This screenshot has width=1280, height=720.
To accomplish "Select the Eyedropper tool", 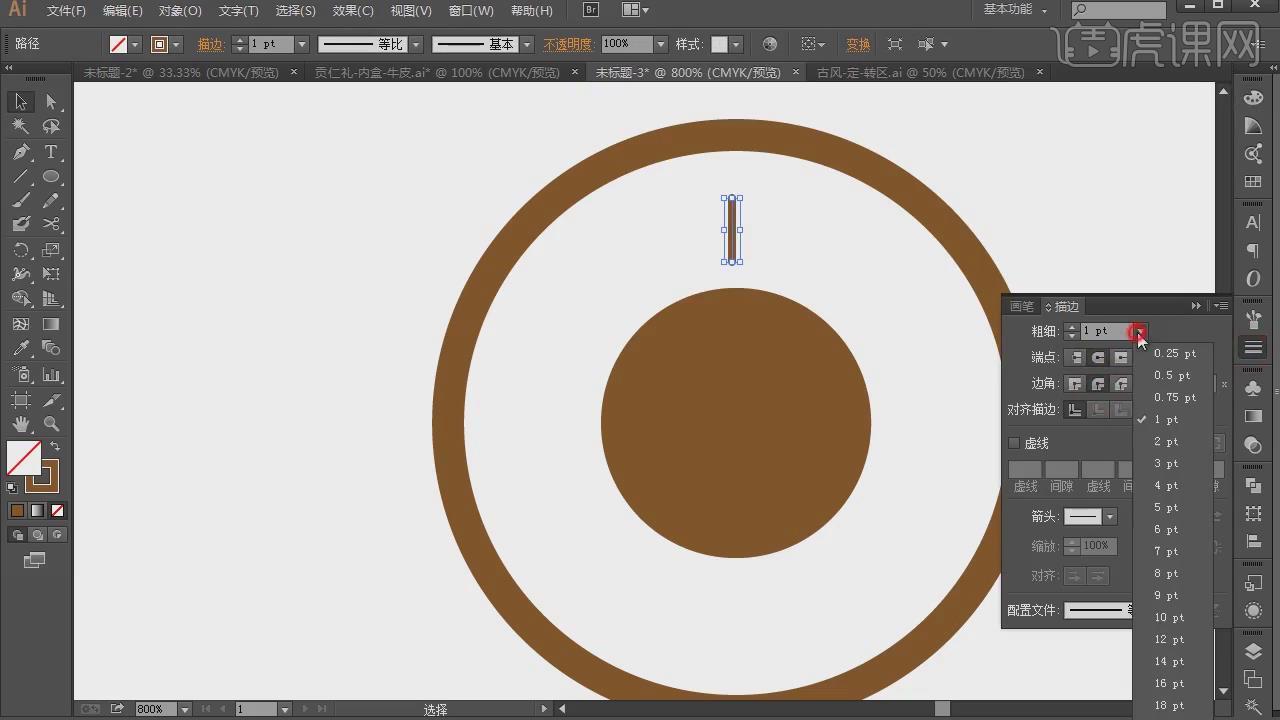I will point(20,349).
